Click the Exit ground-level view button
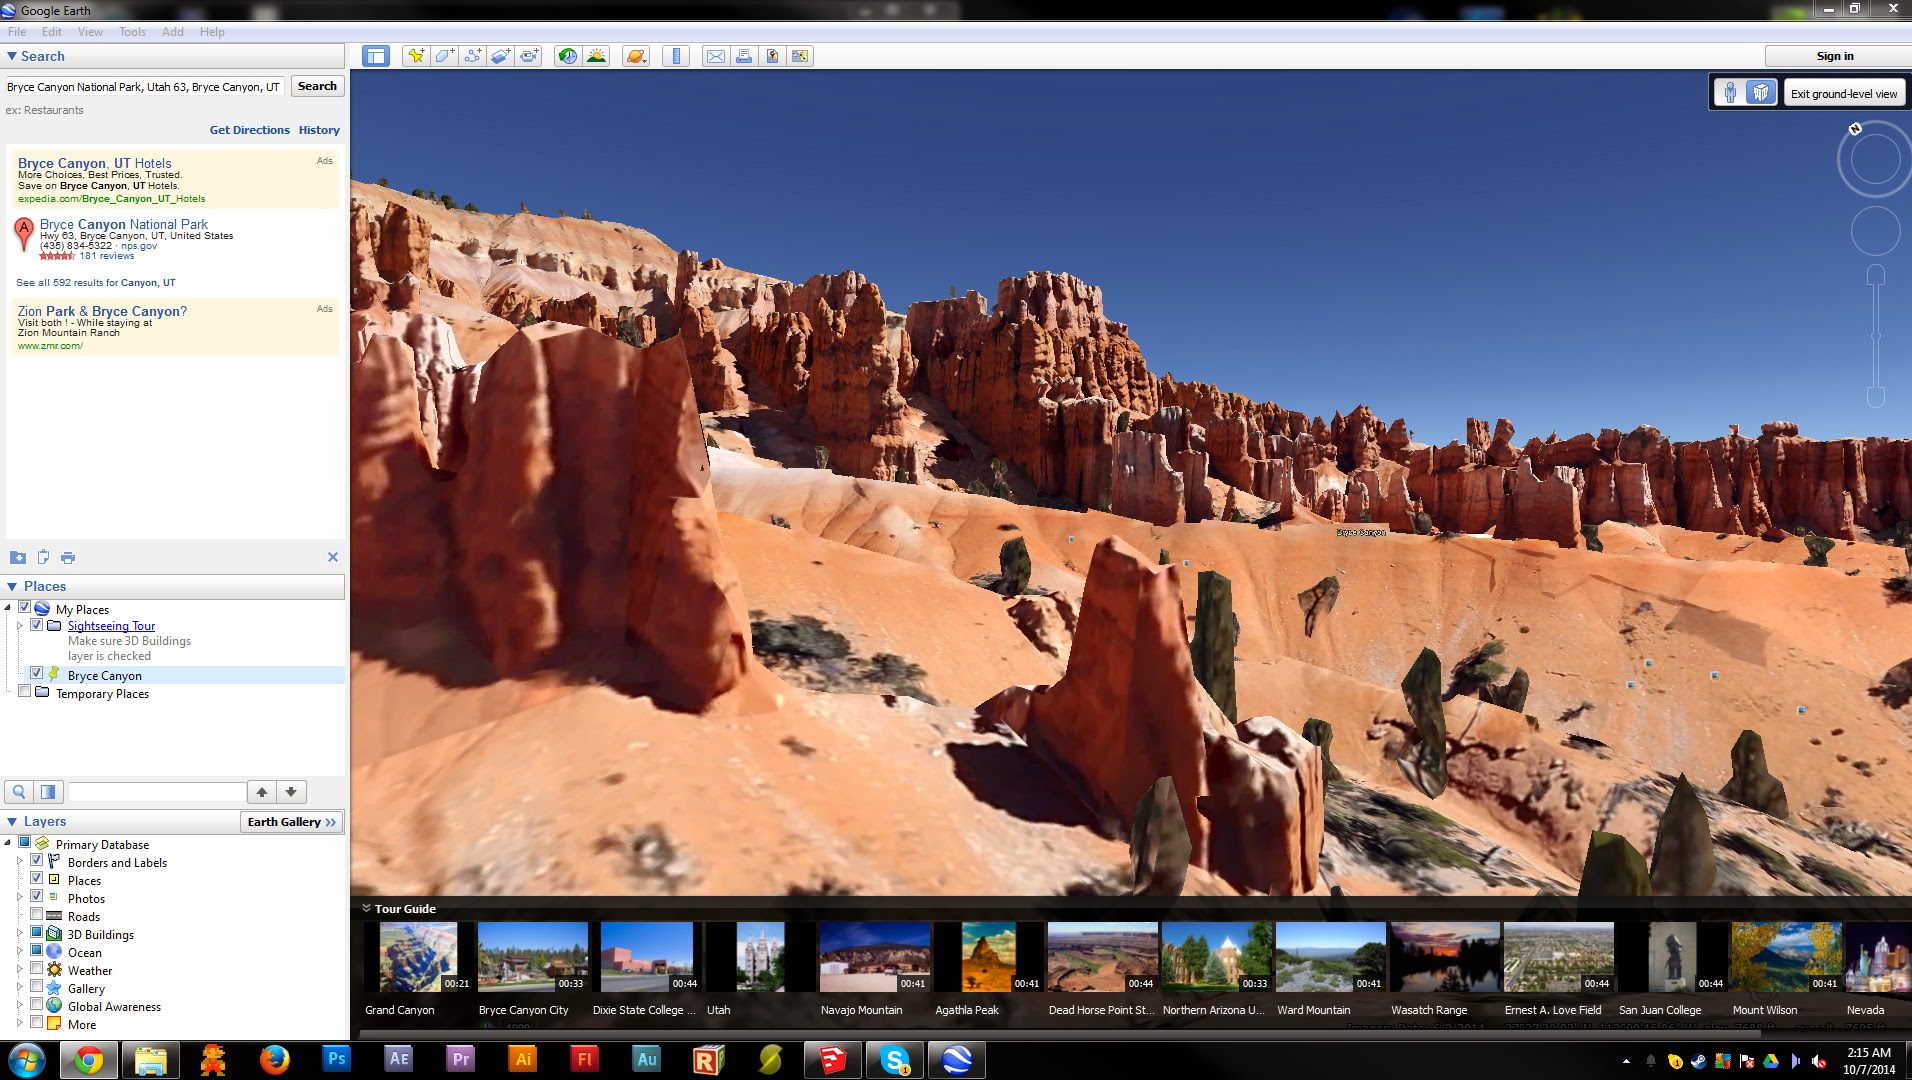 (1843, 94)
